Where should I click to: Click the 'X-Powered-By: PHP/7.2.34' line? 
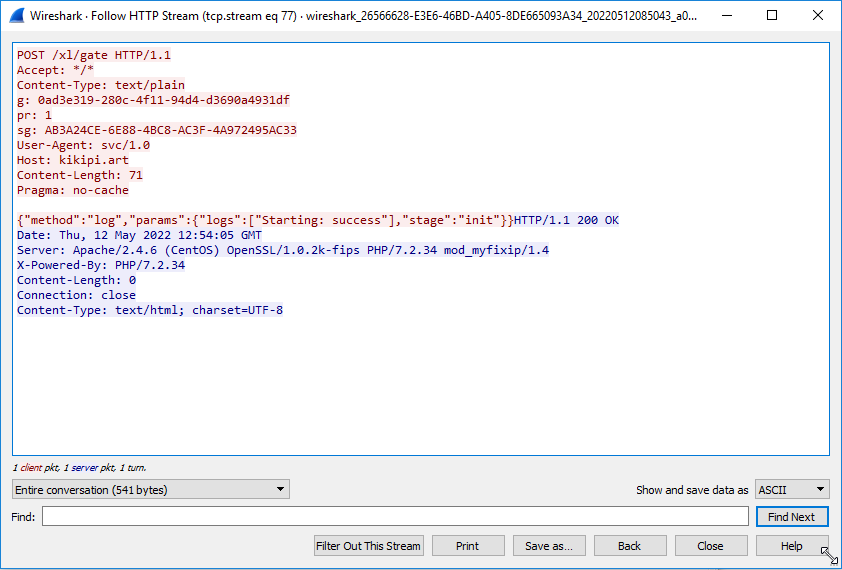(101, 265)
